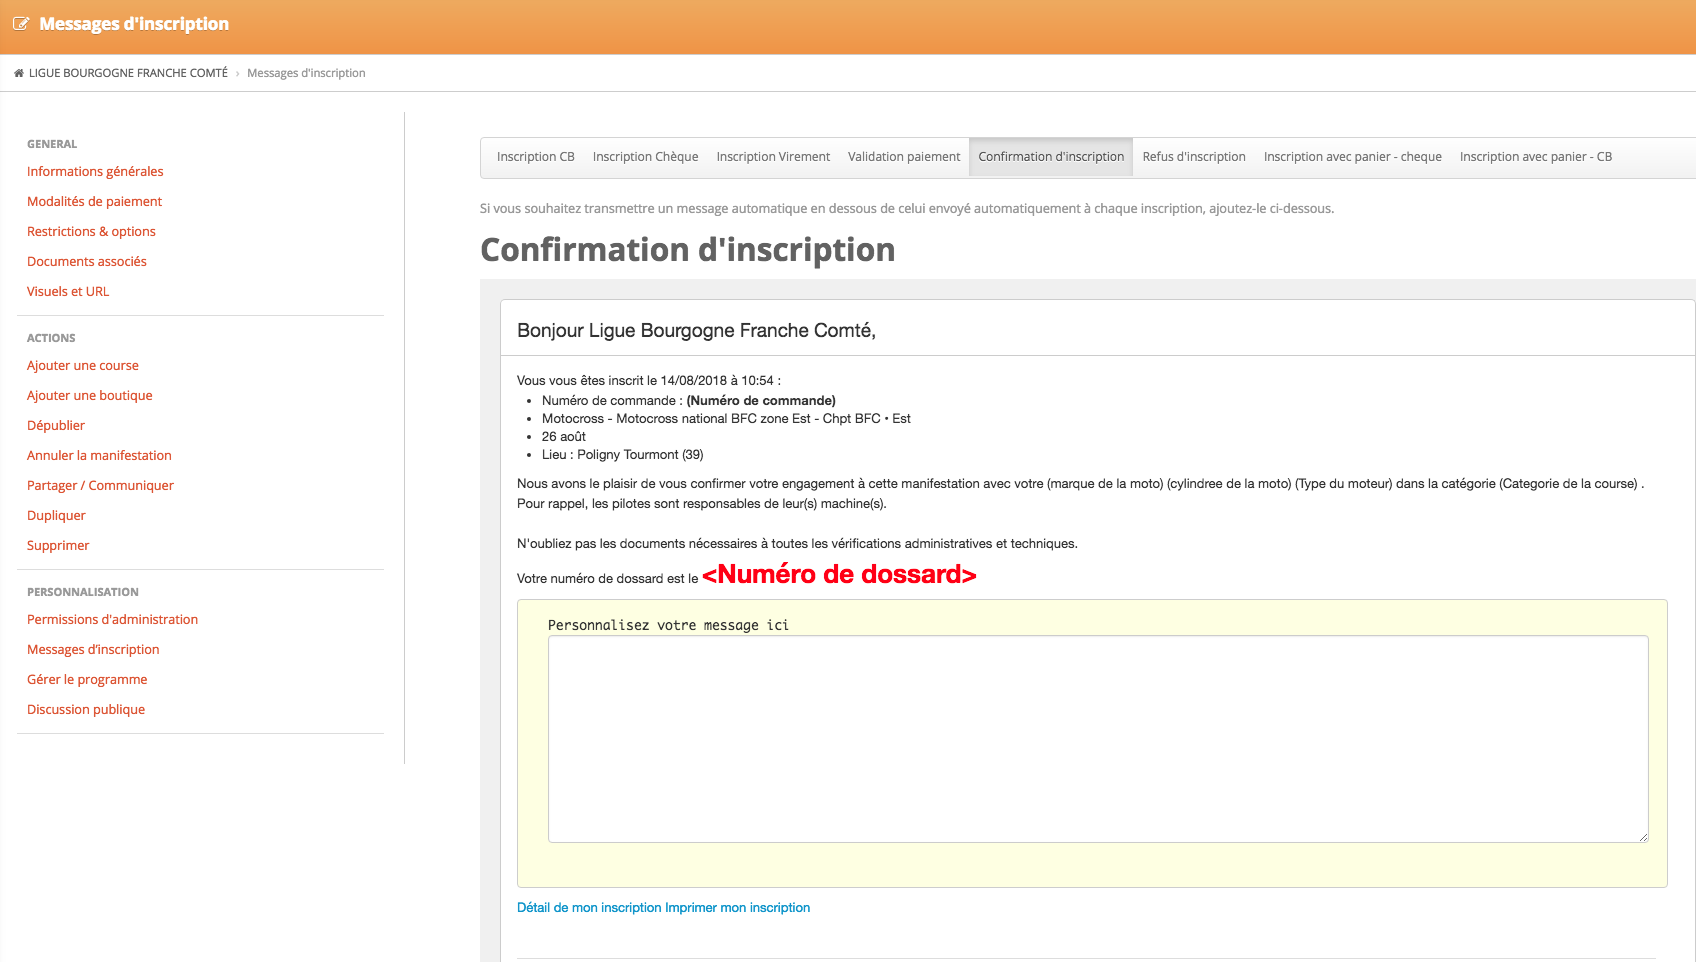Click the bold (Numéro de commande) text

click(761, 401)
